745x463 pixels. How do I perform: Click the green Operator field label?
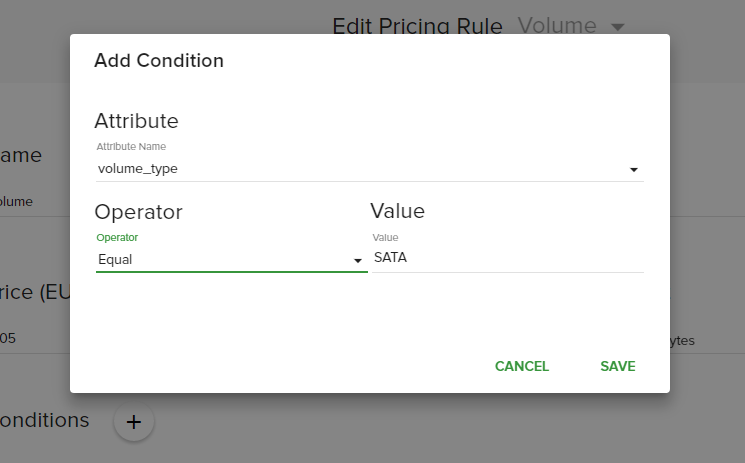click(x=117, y=237)
